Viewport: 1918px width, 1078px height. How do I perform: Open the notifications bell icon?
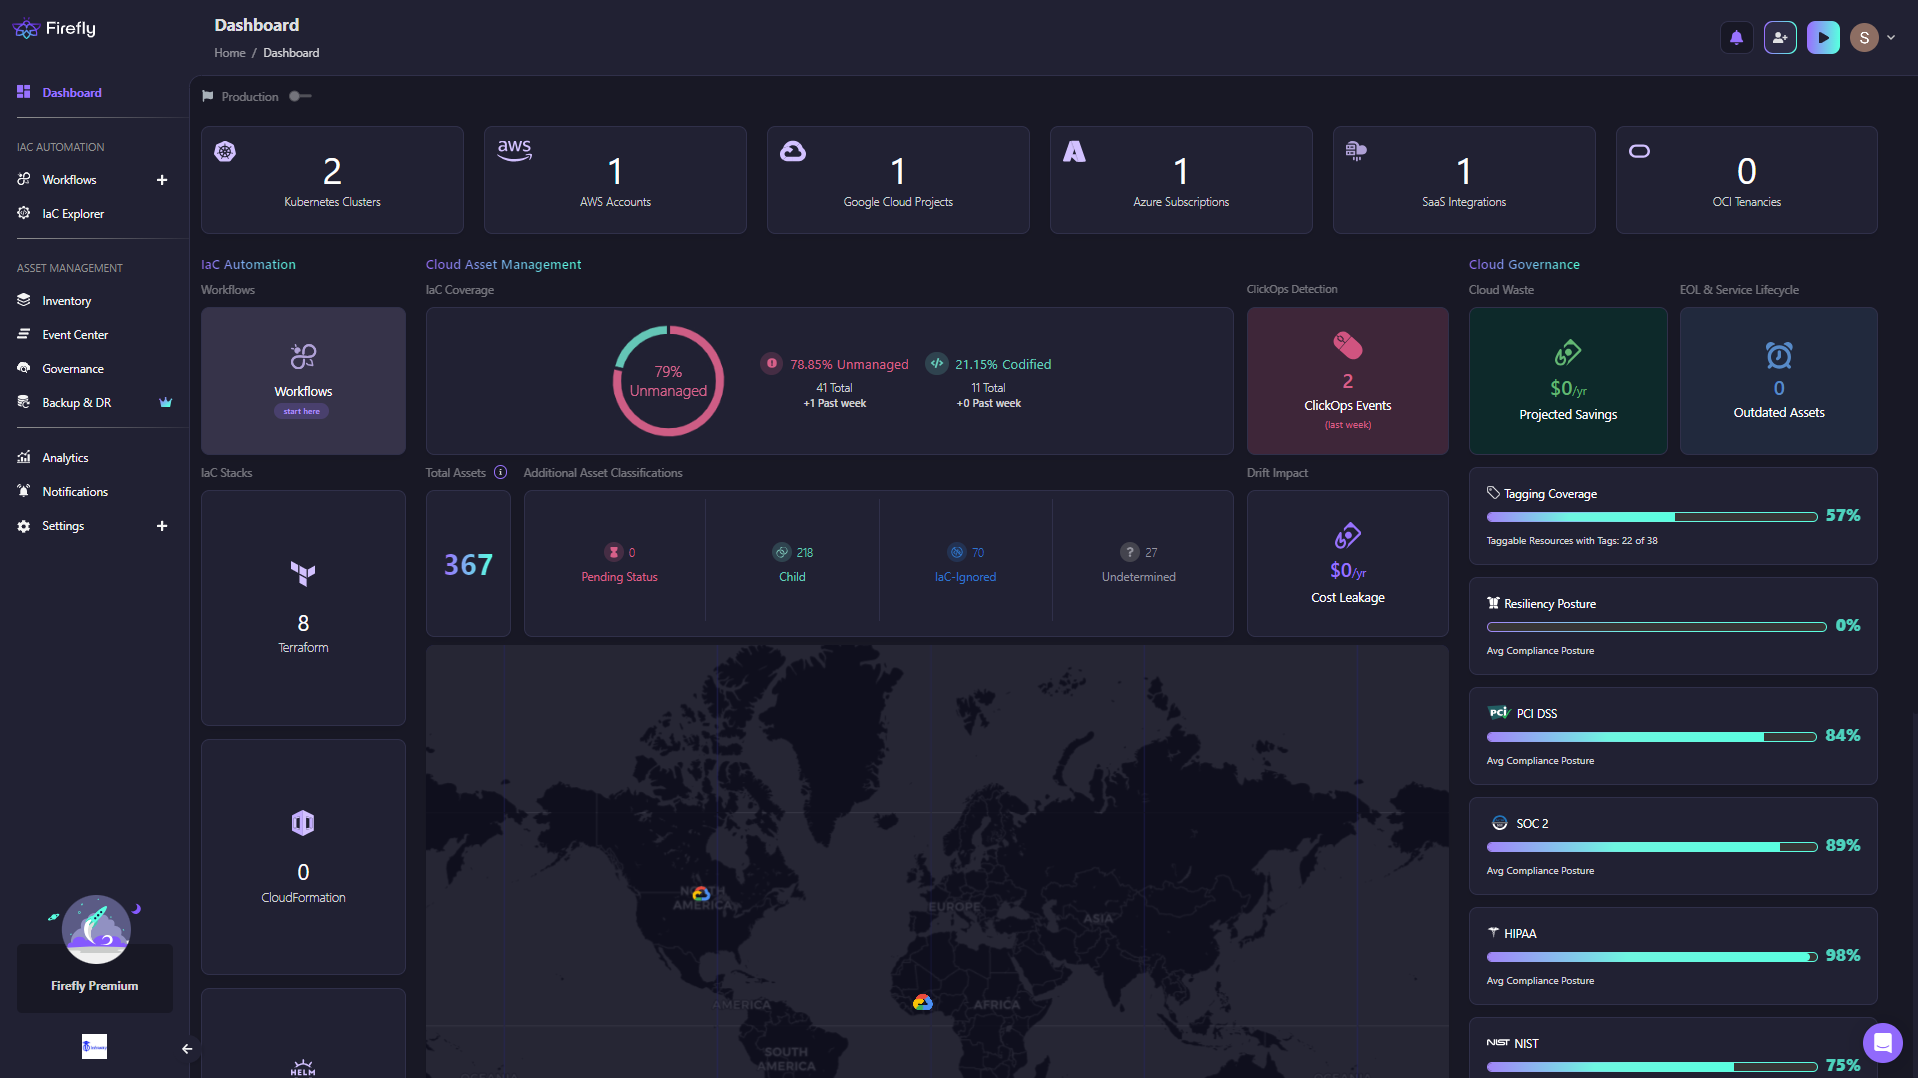[1736, 38]
